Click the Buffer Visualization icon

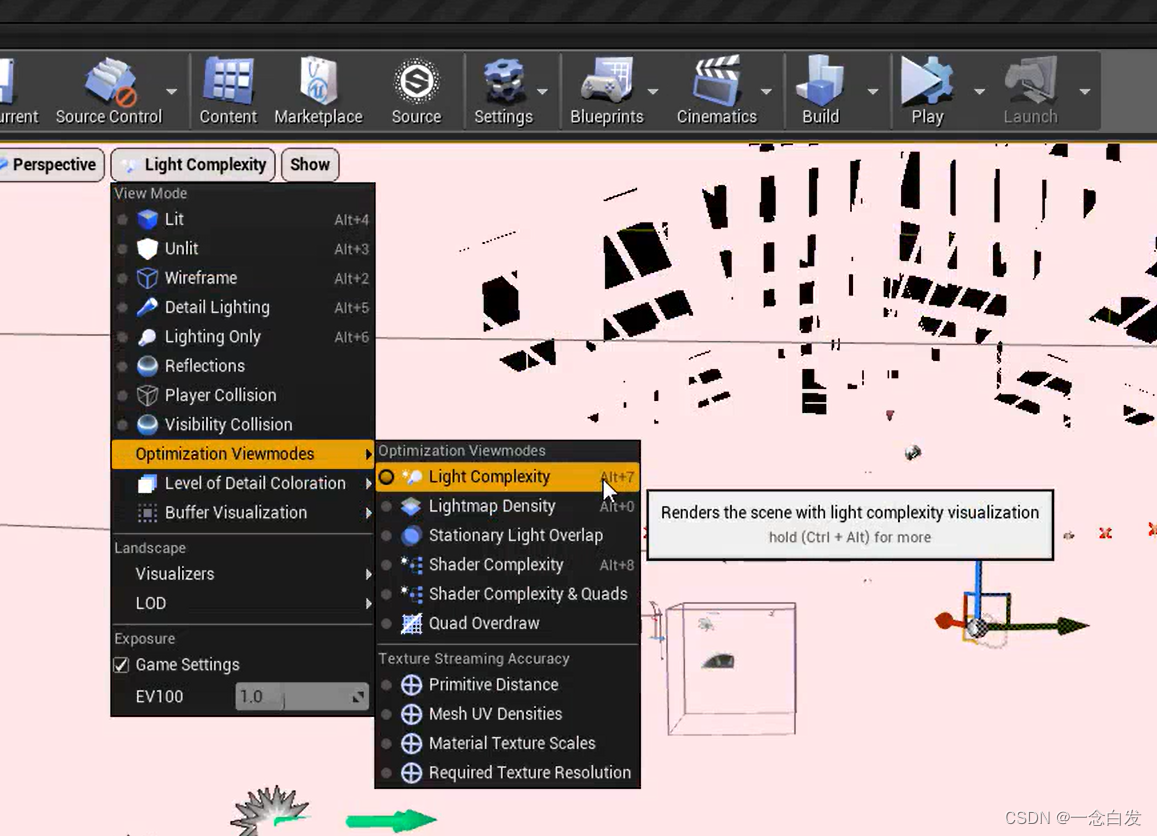pyautogui.click(x=148, y=513)
